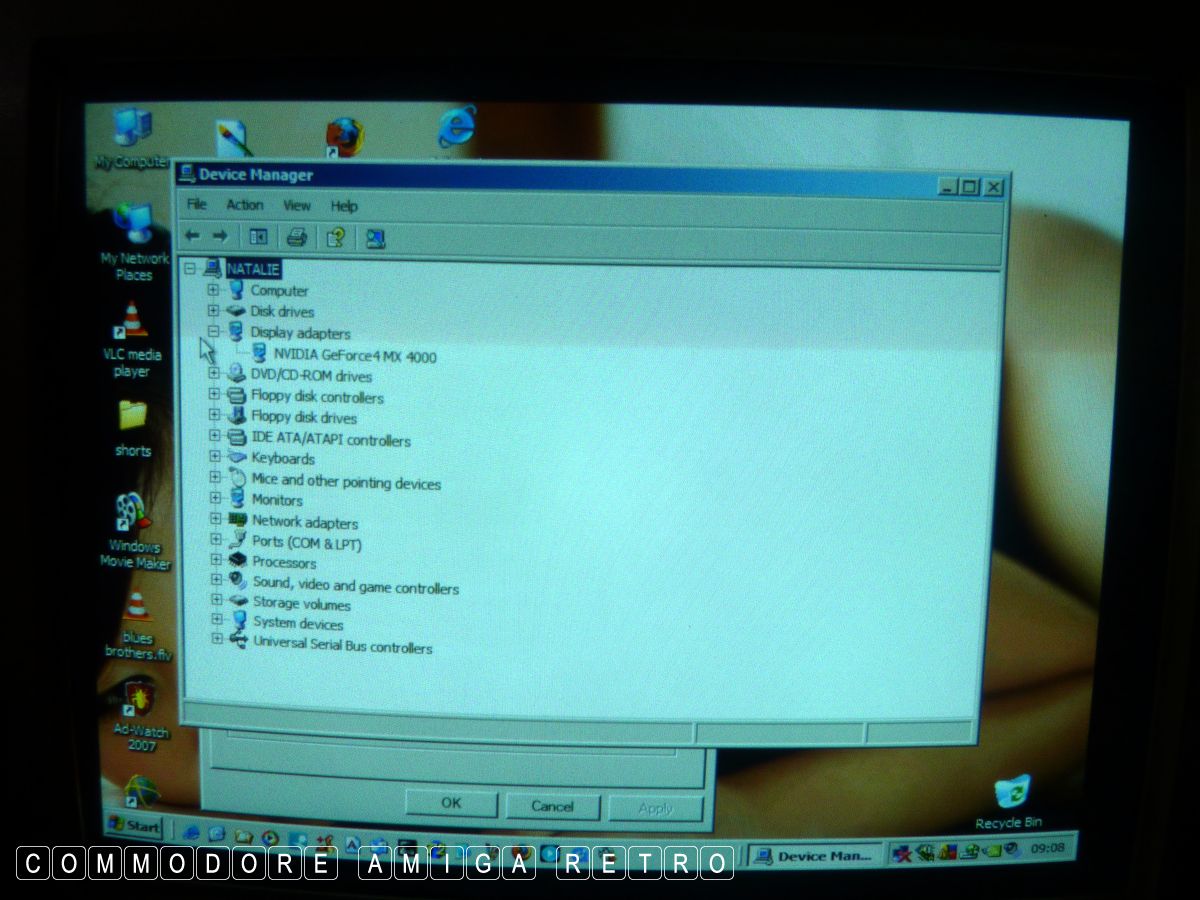Screen dimensions: 1200x900
Task: Select the Recycle Bin desktop icon
Action: click(1011, 794)
